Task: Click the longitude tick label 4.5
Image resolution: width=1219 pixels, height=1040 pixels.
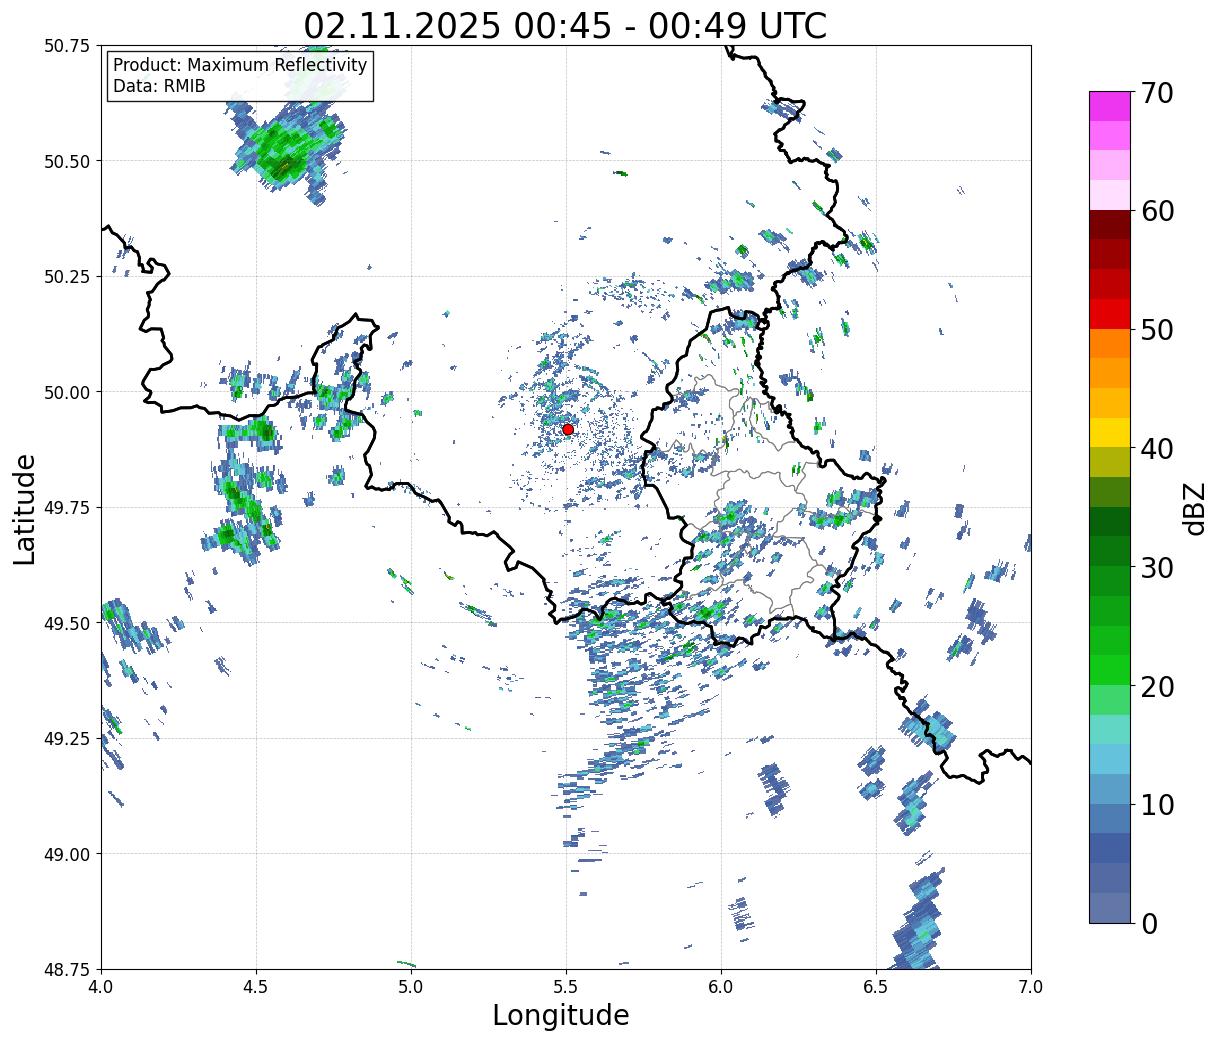Action: (256, 987)
